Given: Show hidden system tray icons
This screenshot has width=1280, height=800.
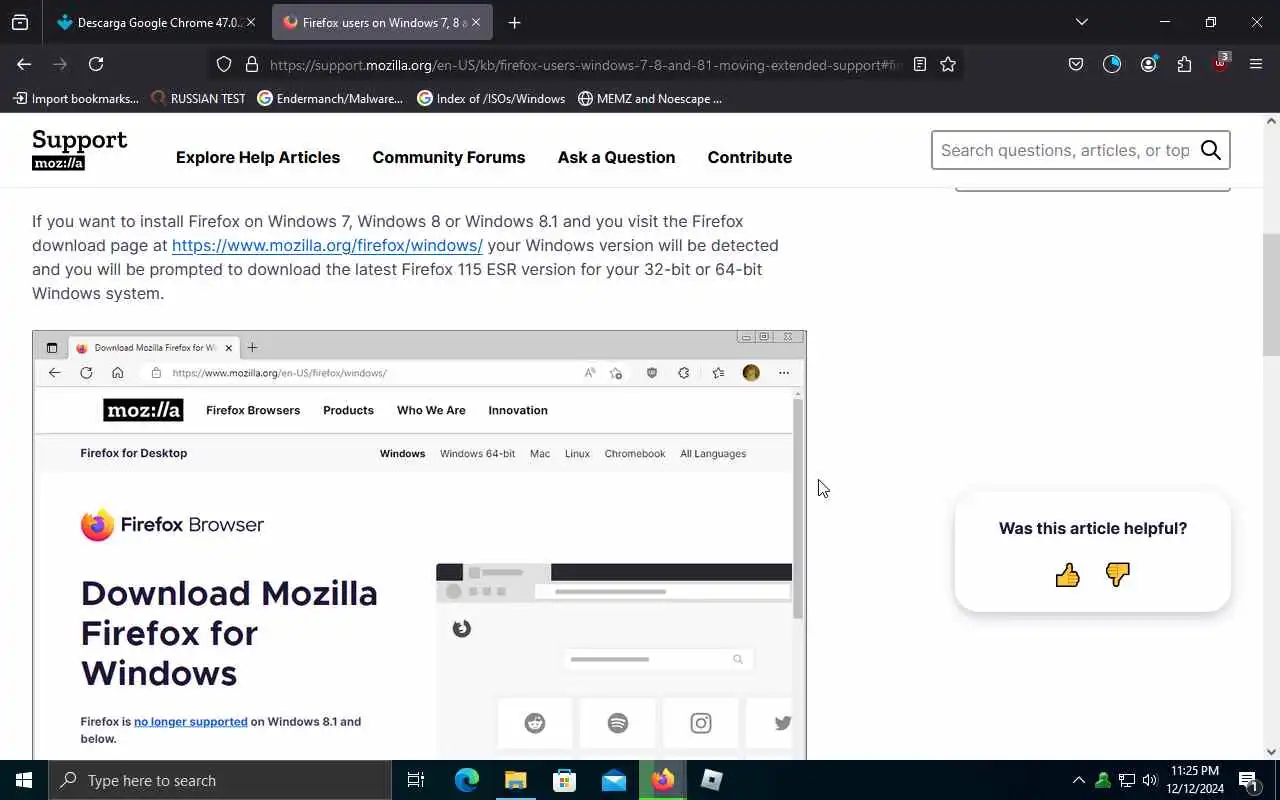Looking at the screenshot, I should click(1078, 780).
